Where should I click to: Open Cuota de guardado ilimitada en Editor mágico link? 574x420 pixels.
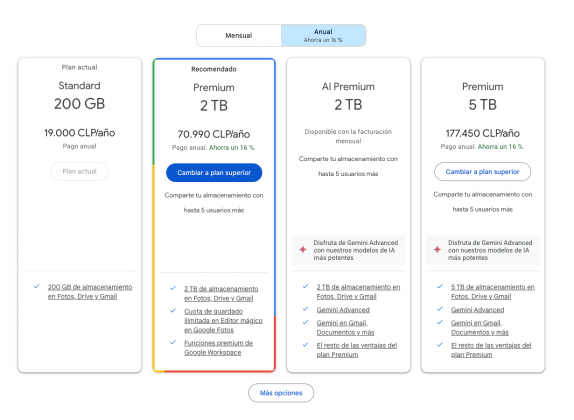(223, 320)
